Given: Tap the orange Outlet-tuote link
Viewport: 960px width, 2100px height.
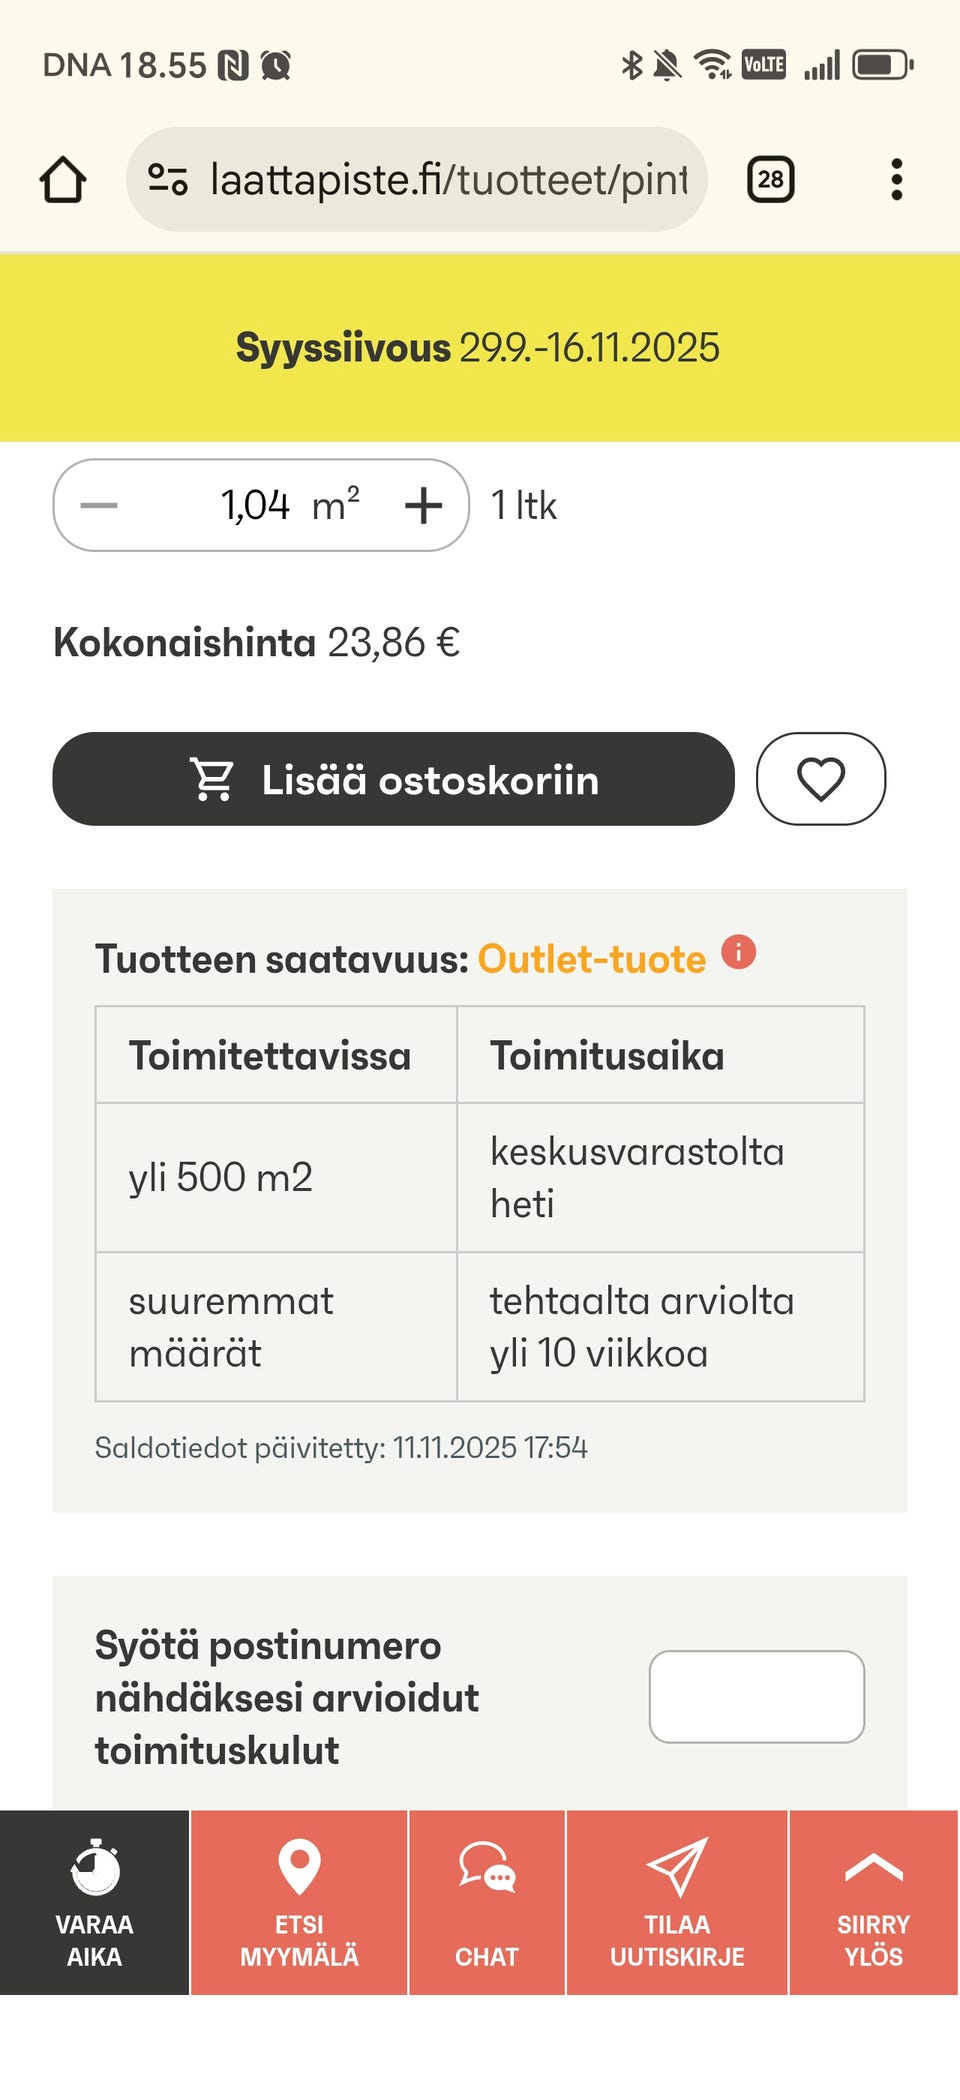Looking at the screenshot, I should pyautogui.click(x=589, y=958).
